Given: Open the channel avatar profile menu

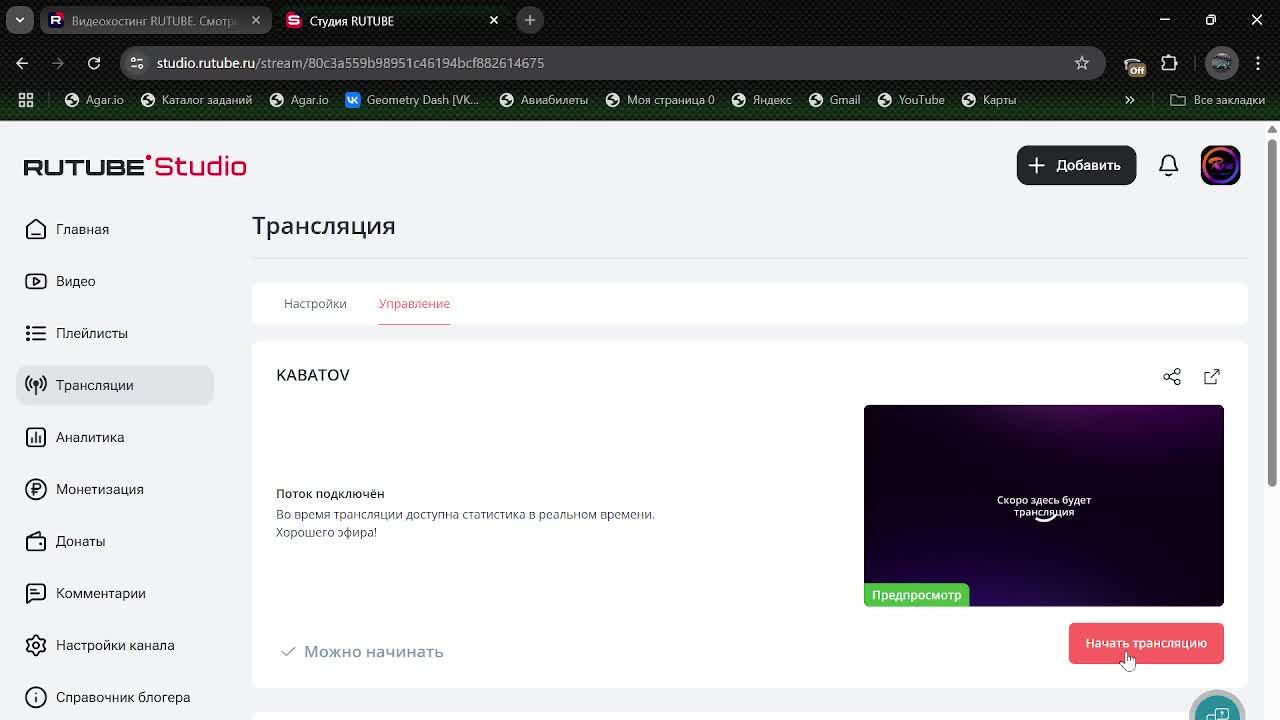Looking at the screenshot, I should point(1220,165).
